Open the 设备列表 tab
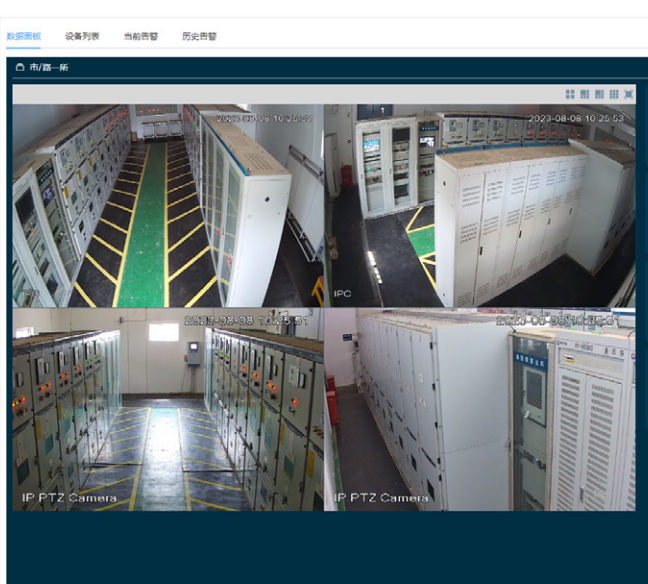This screenshot has height=584, width=648. pos(82,36)
